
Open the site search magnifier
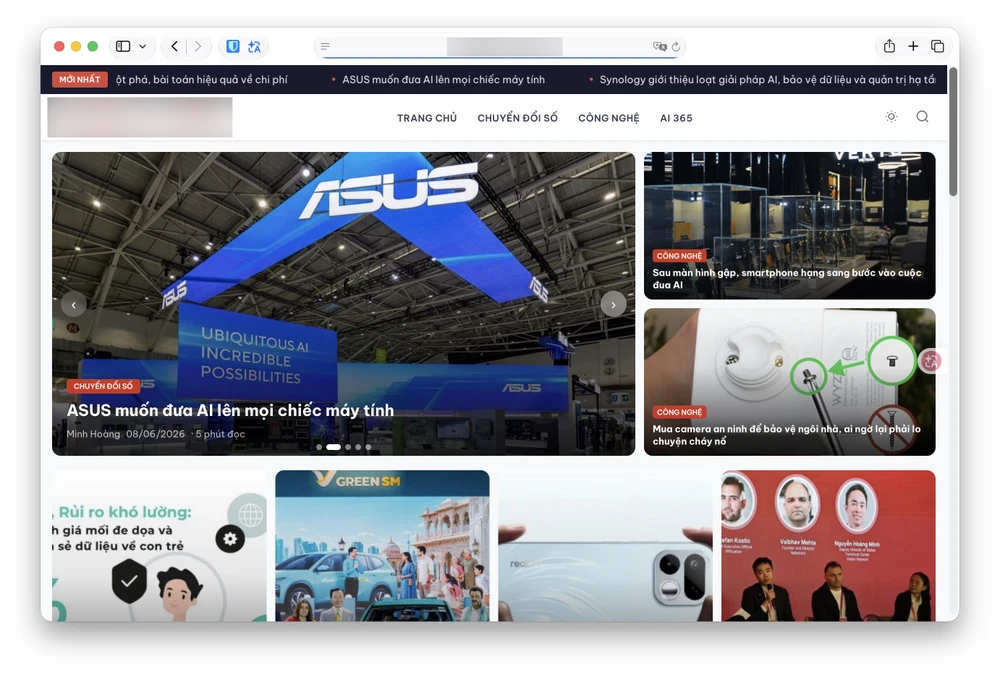(x=922, y=117)
